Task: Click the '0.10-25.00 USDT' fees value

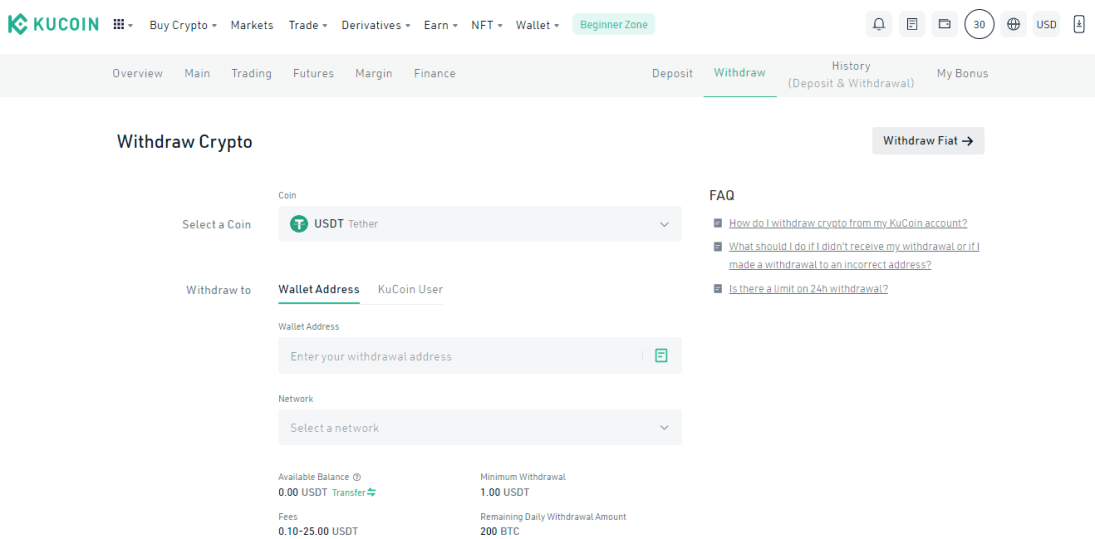Action: (x=318, y=532)
